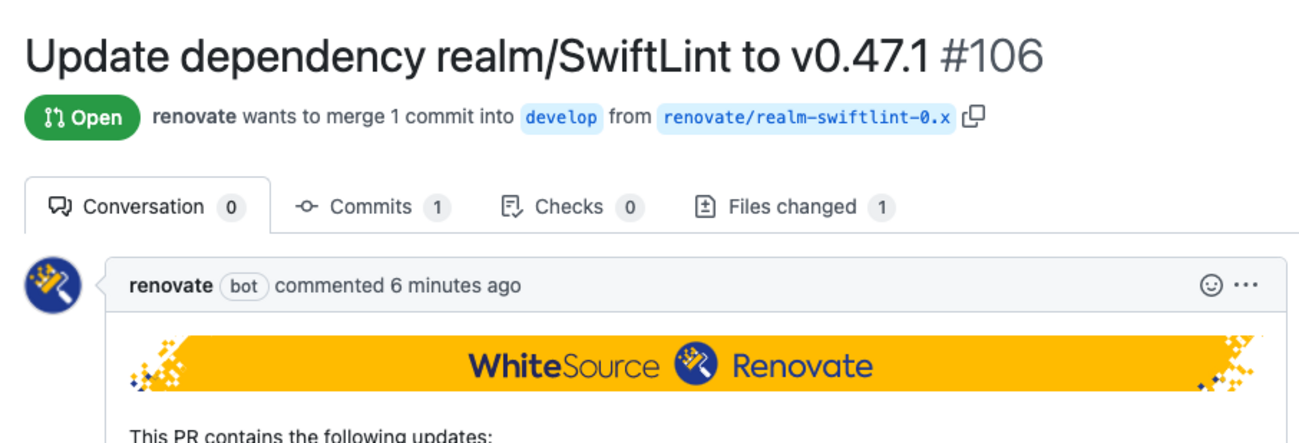Open the comment options ellipsis menu
This screenshot has width=1299, height=443.
[x=1246, y=285]
